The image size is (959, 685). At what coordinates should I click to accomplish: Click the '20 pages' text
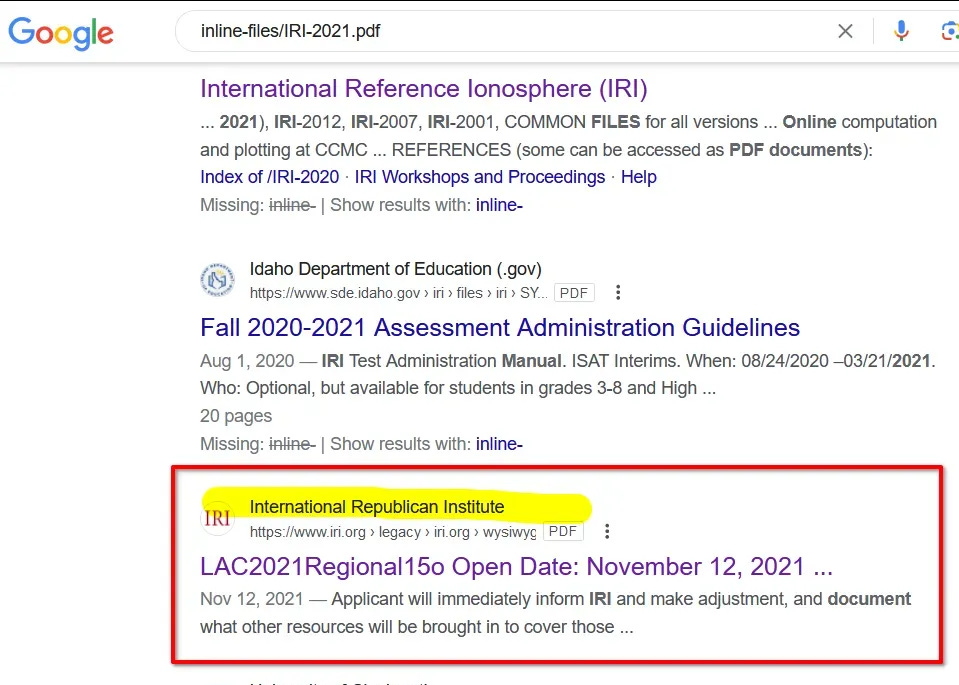coord(236,417)
